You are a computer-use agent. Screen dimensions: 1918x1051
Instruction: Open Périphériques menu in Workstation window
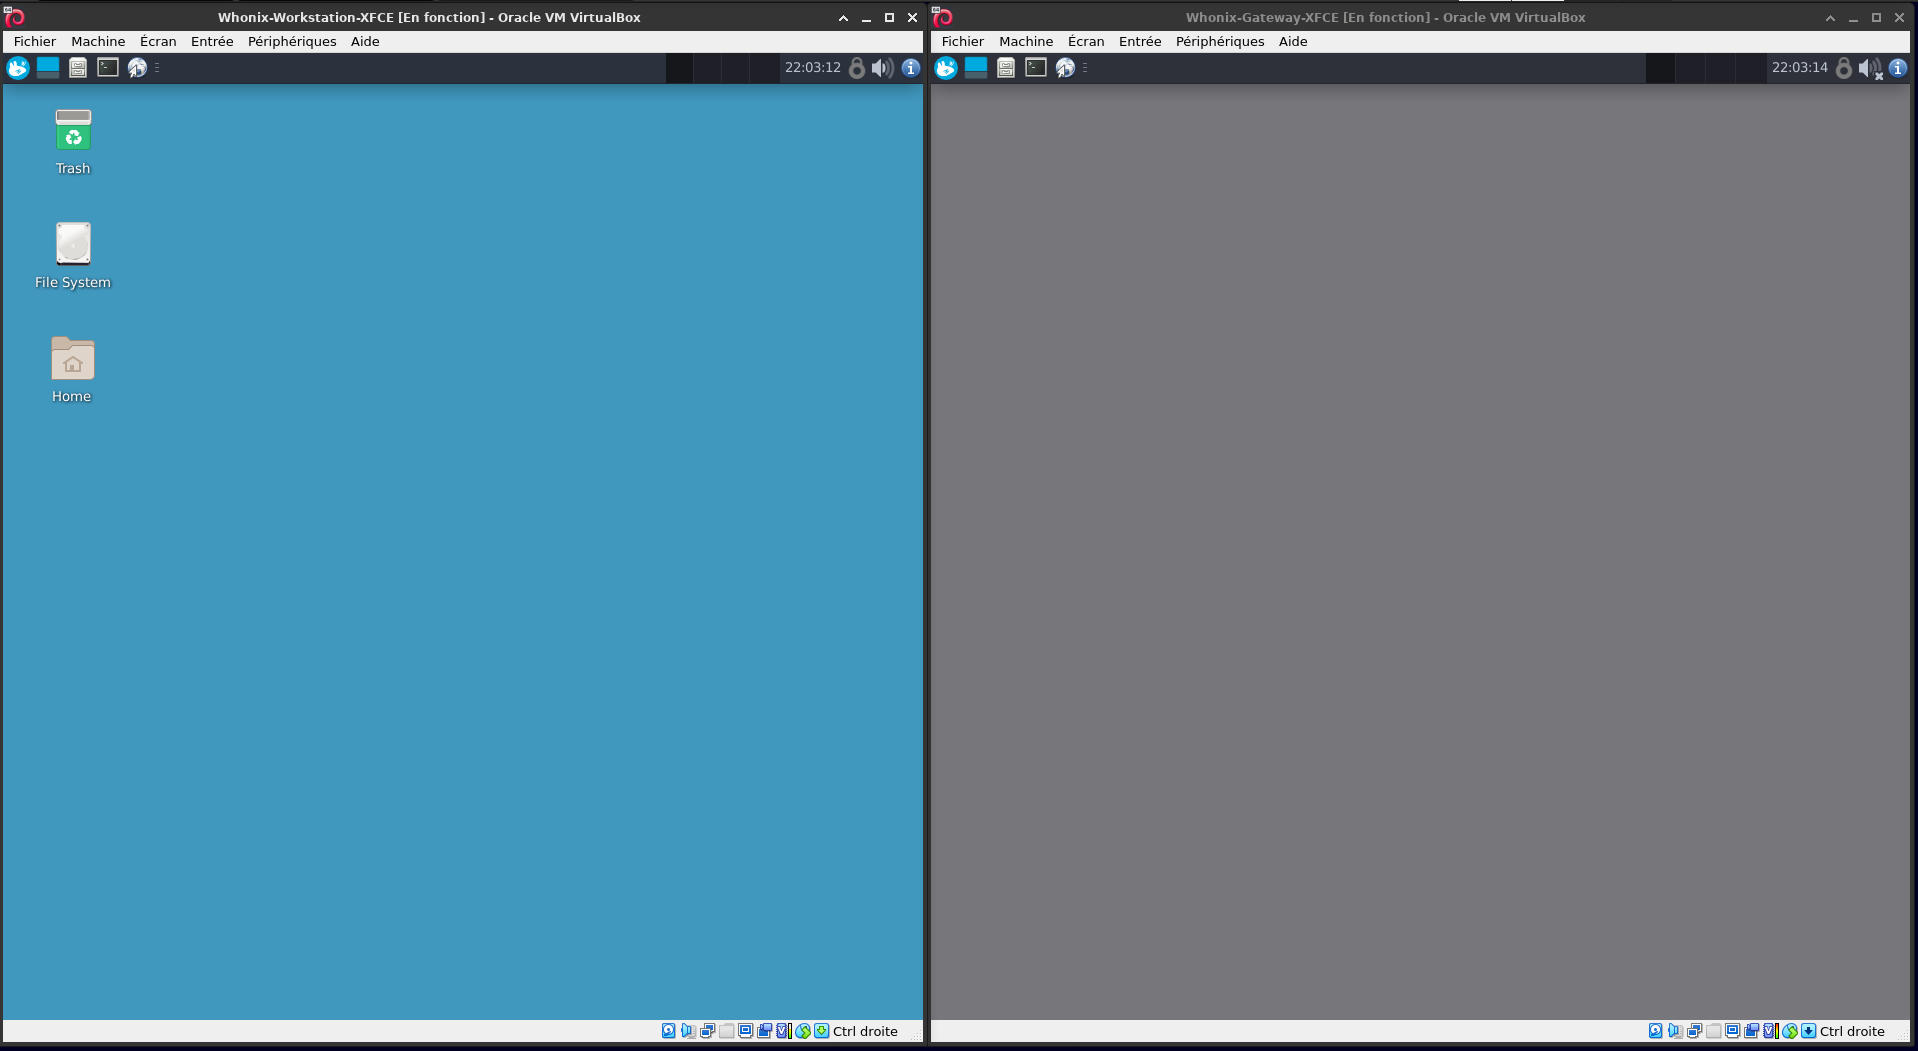[292, 41]
